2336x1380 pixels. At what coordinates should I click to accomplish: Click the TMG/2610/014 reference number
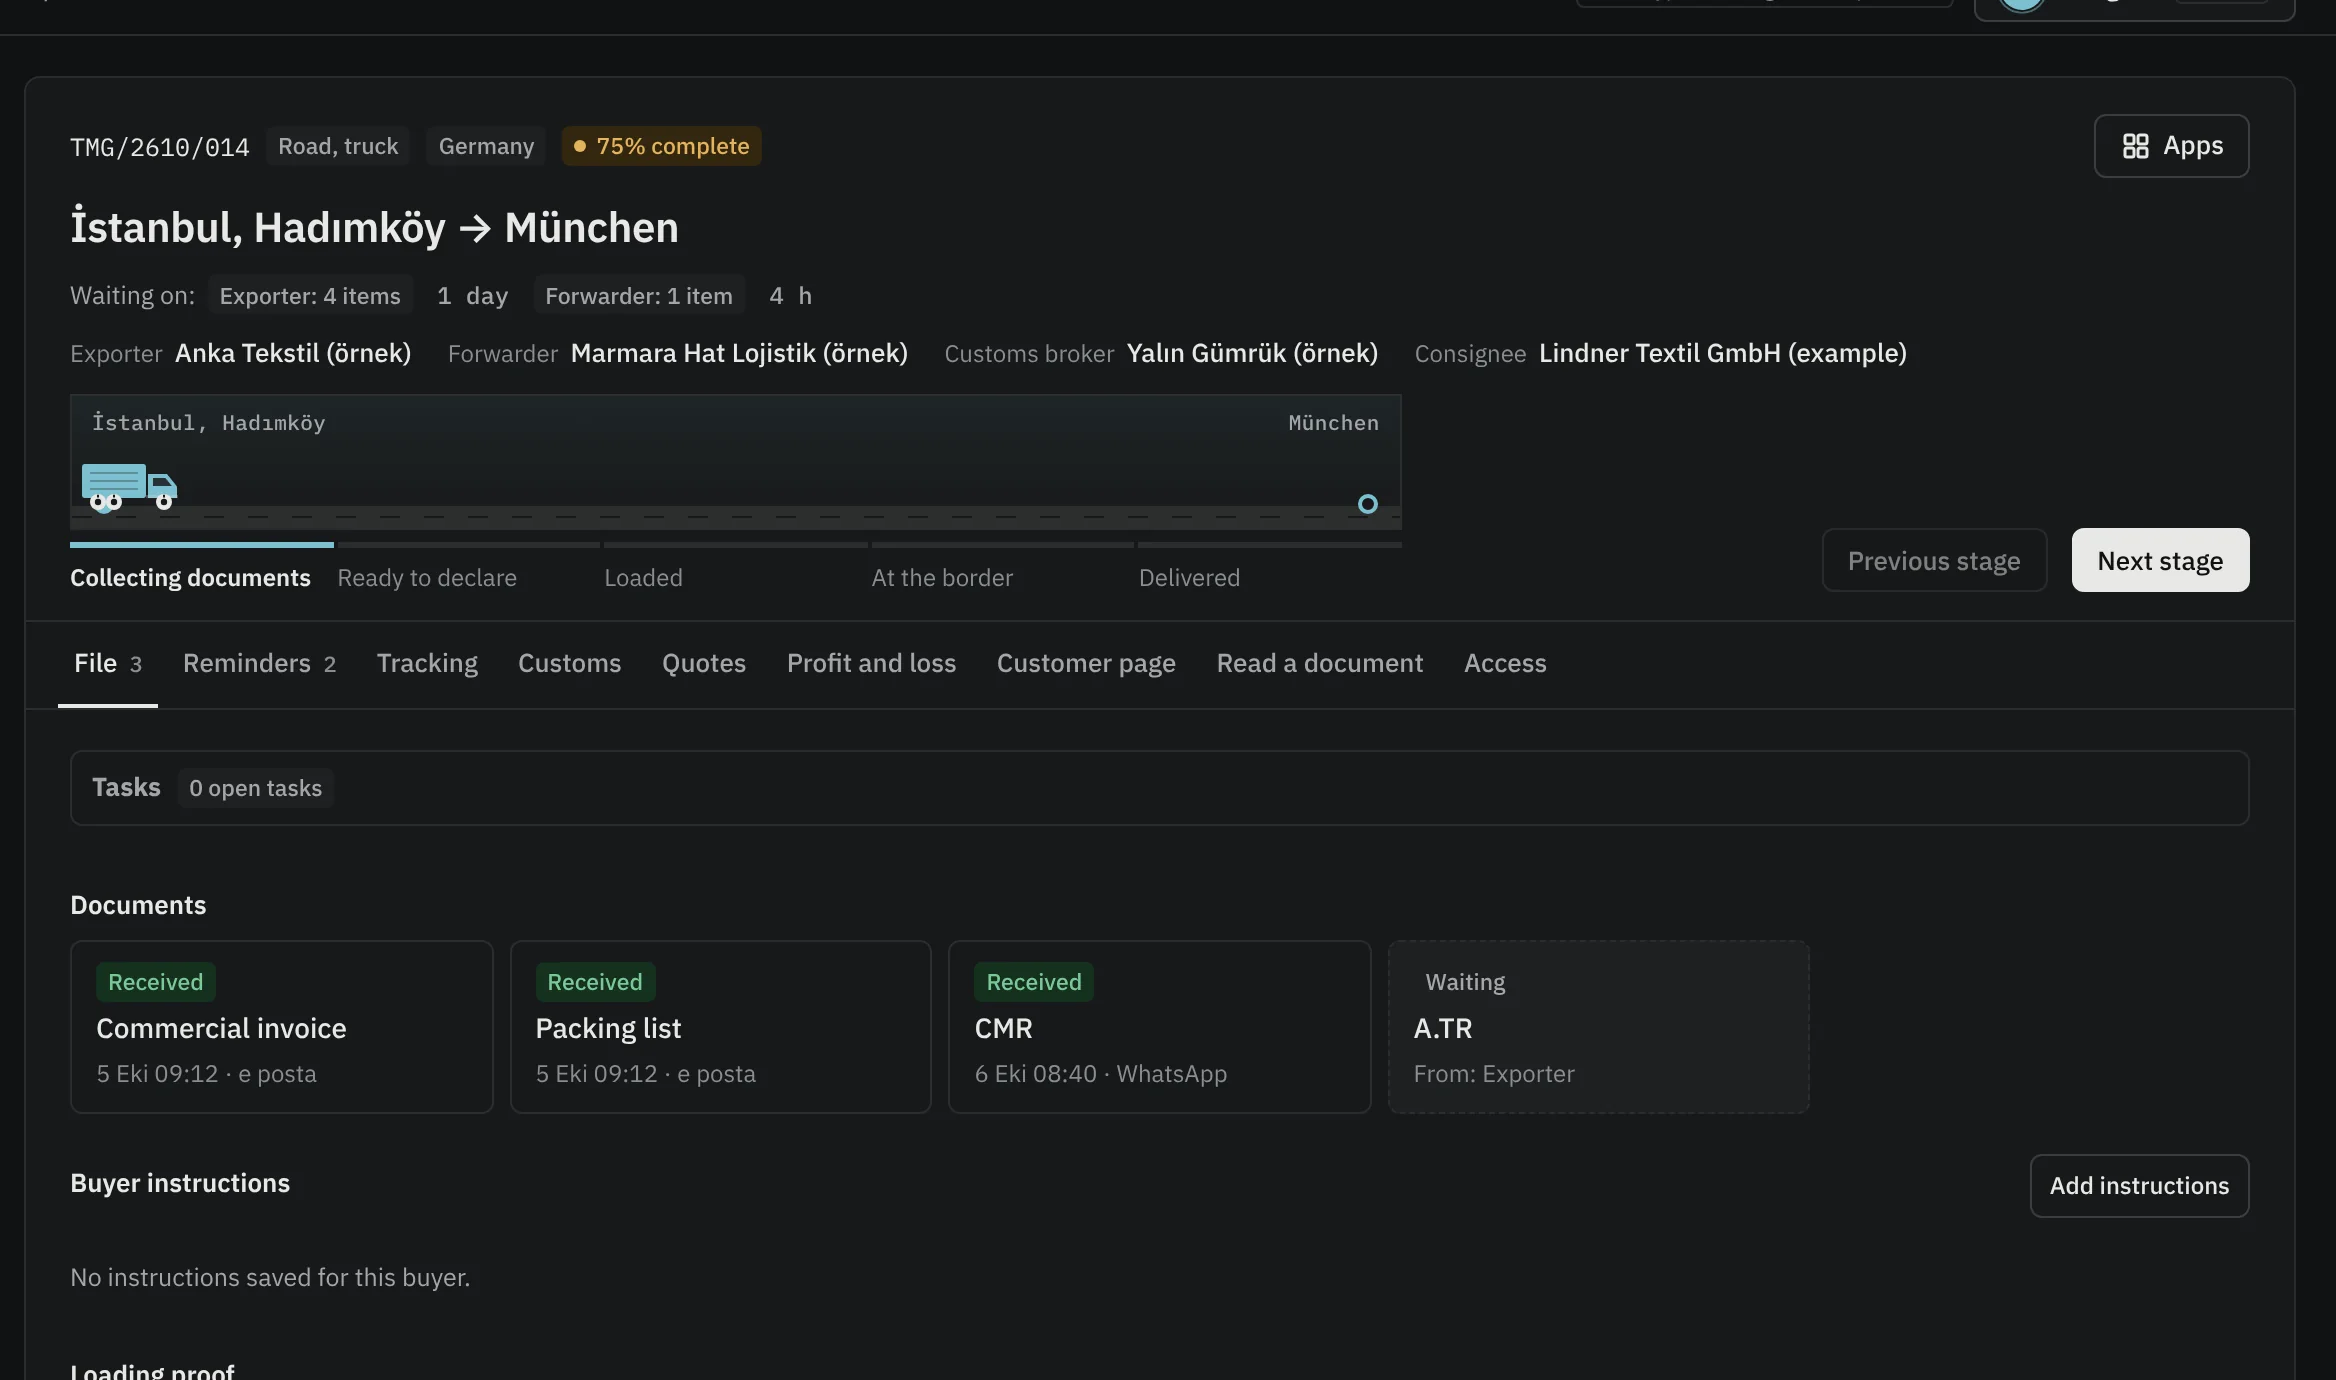pyautogui.click(x=160, y=147)
